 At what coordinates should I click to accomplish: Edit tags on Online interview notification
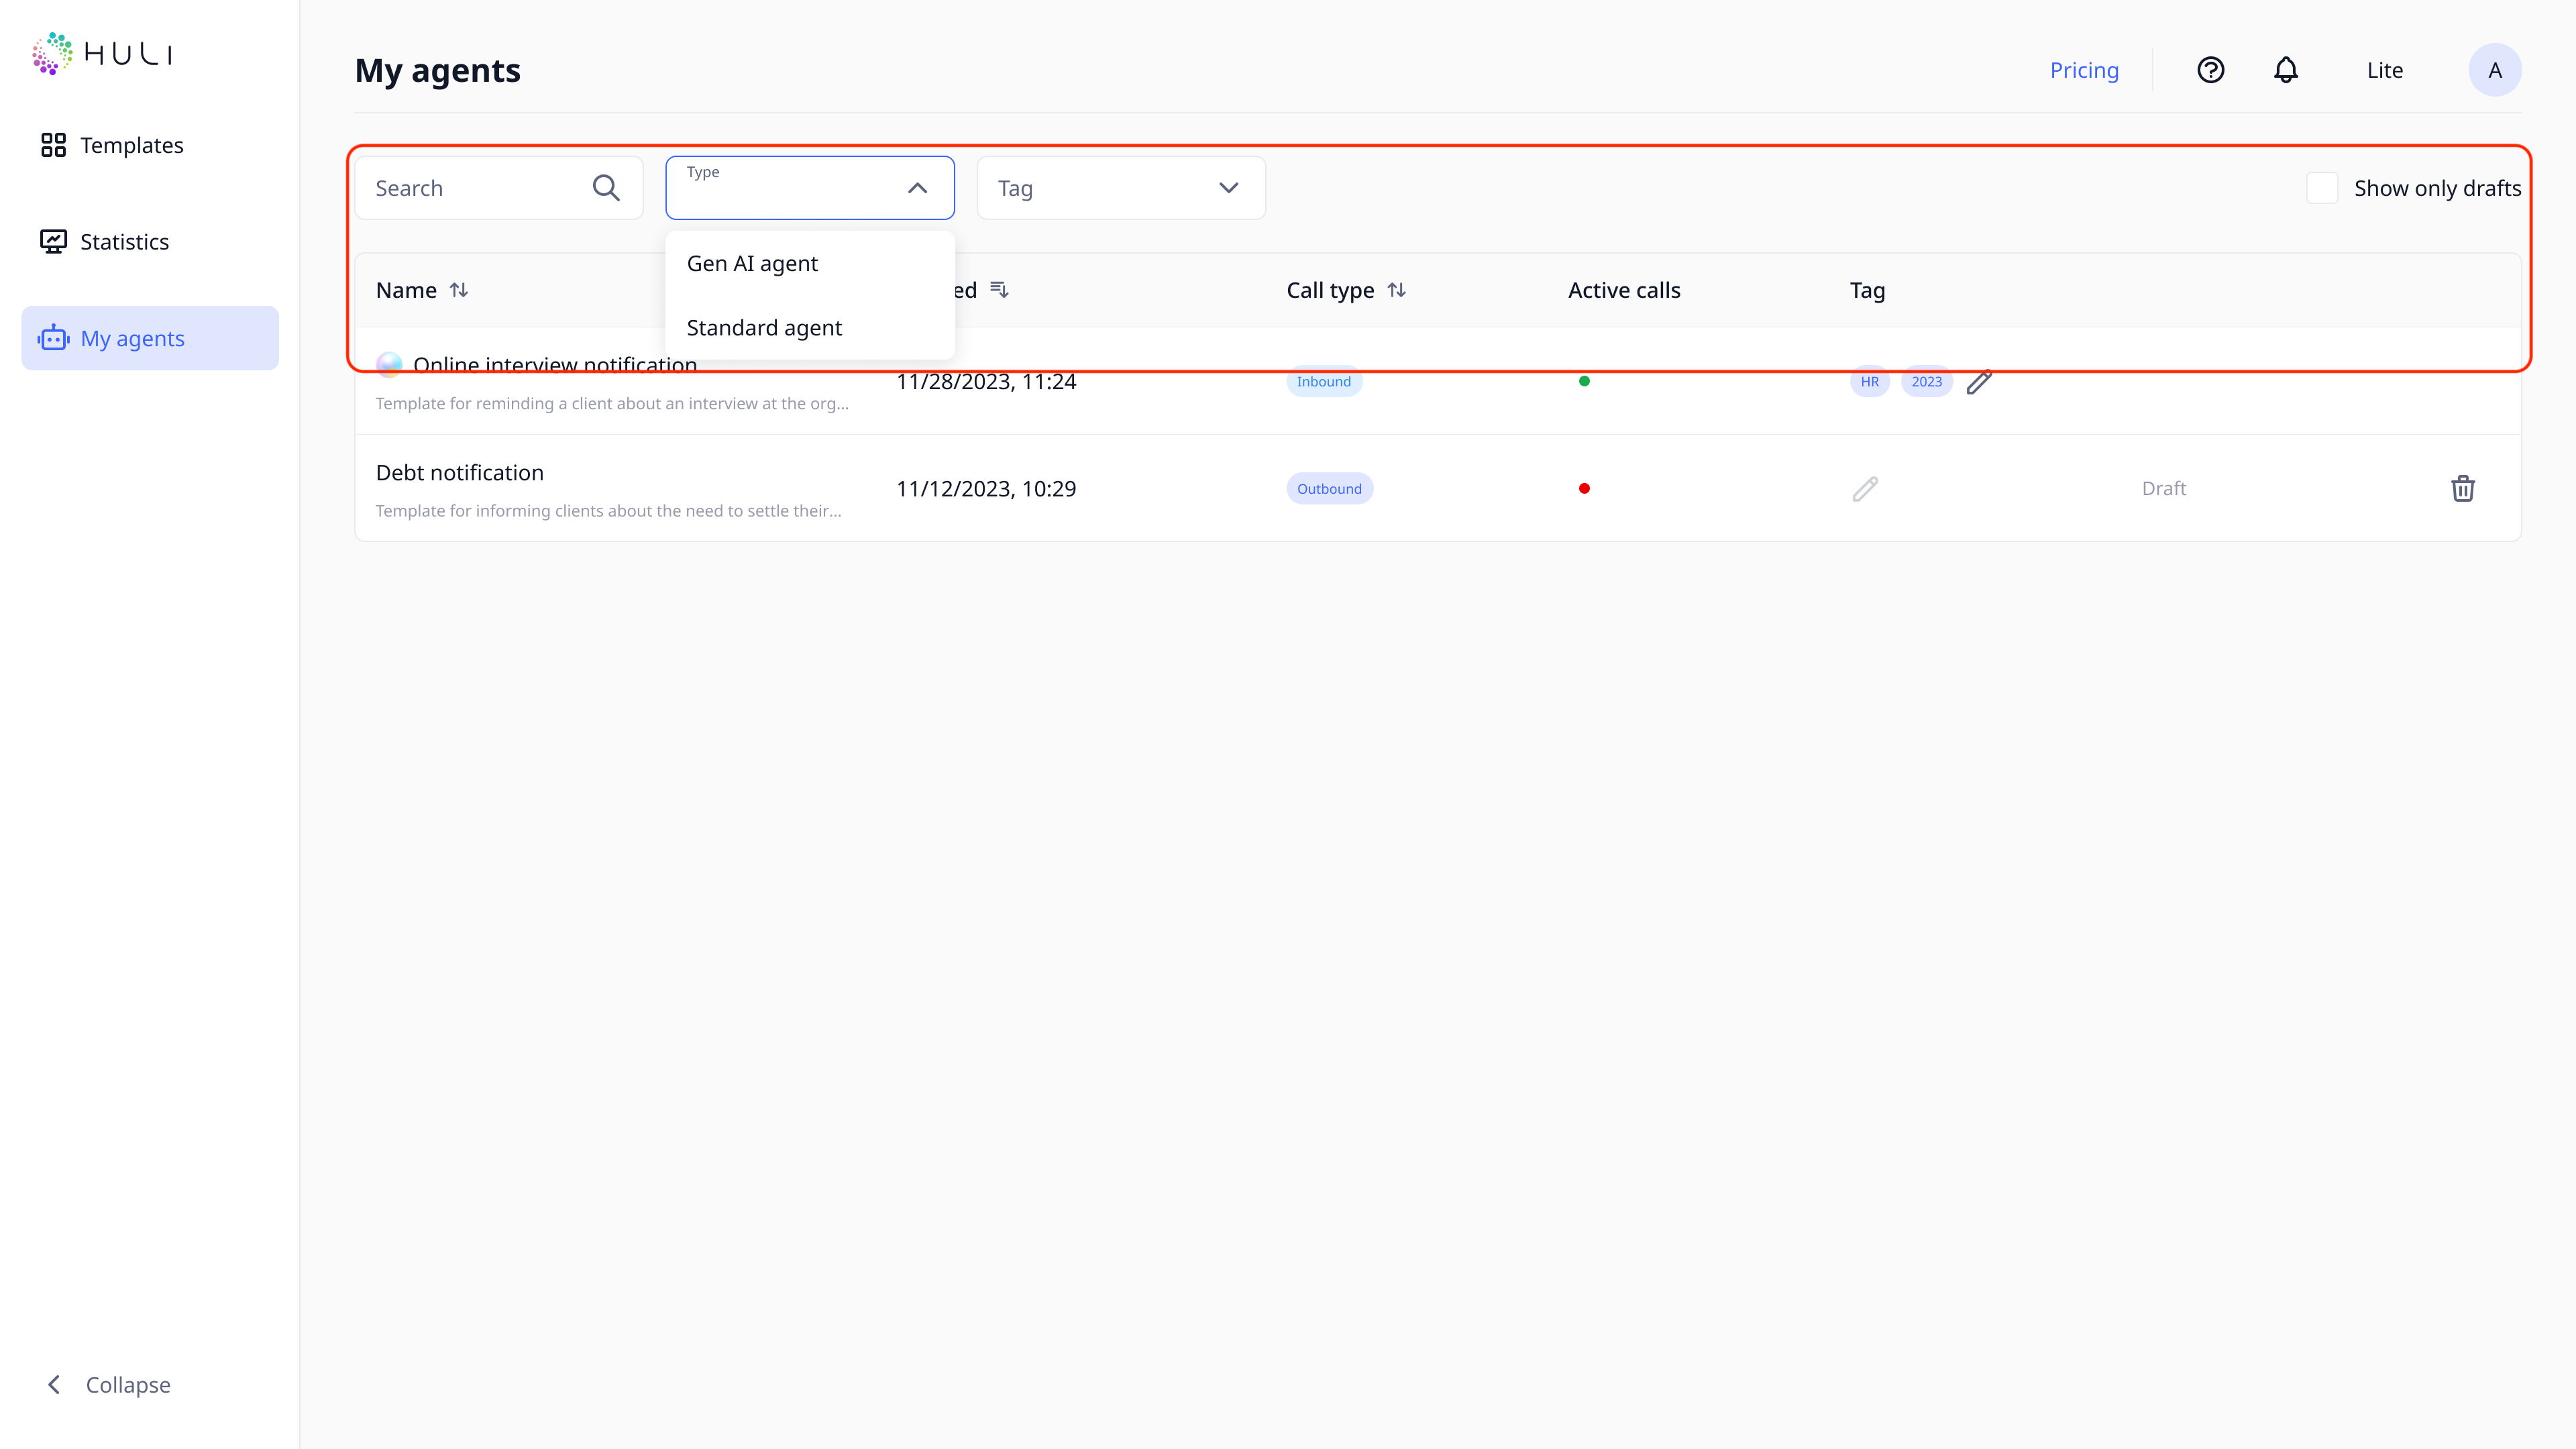pos(1979,382)
